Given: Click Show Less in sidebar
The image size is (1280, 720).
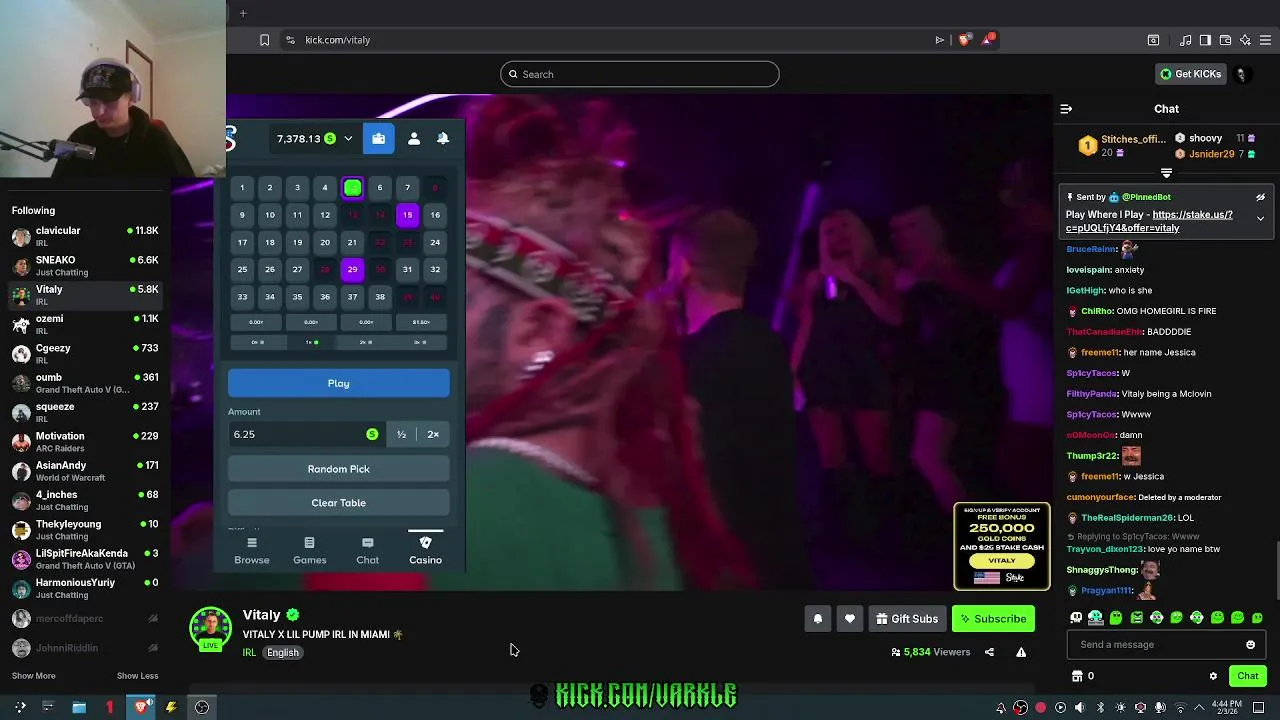Looking at the screenshot, I should click(137, 676).
